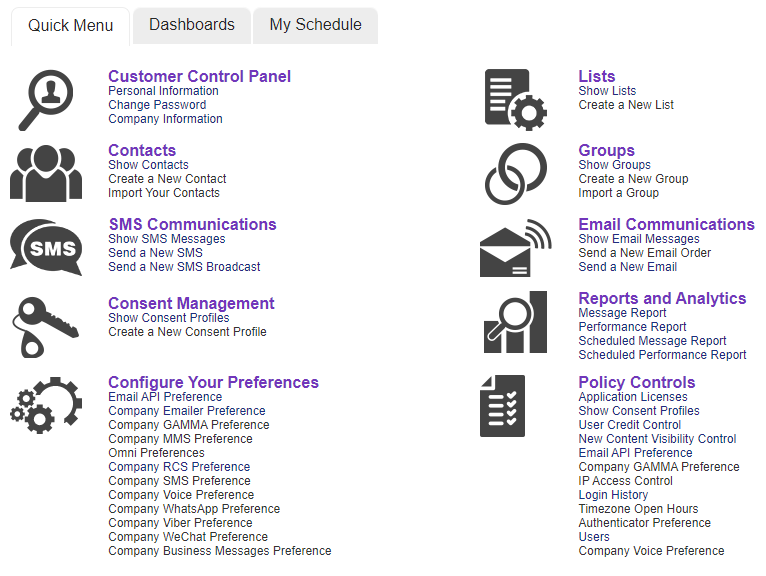
Task: Click the Groups interlocking rings icon
Action: (515, 173)
